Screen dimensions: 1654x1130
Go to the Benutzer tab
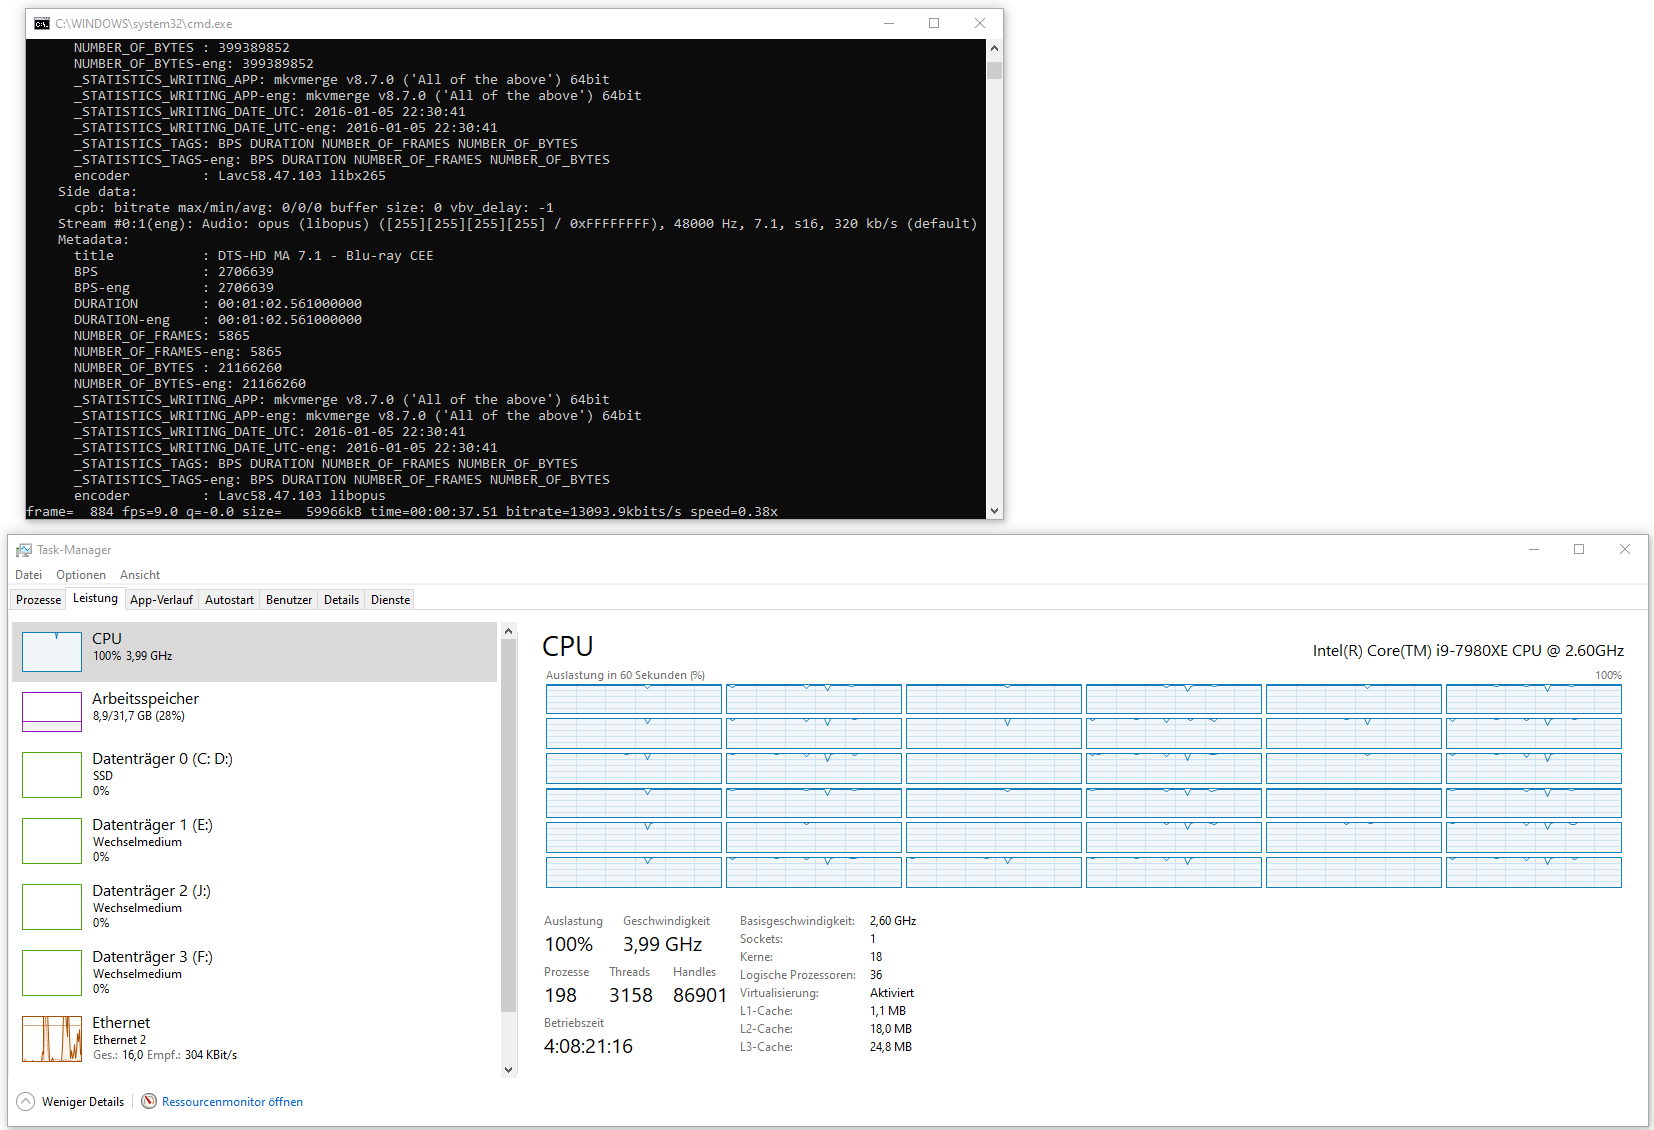[x=289, y=600]
